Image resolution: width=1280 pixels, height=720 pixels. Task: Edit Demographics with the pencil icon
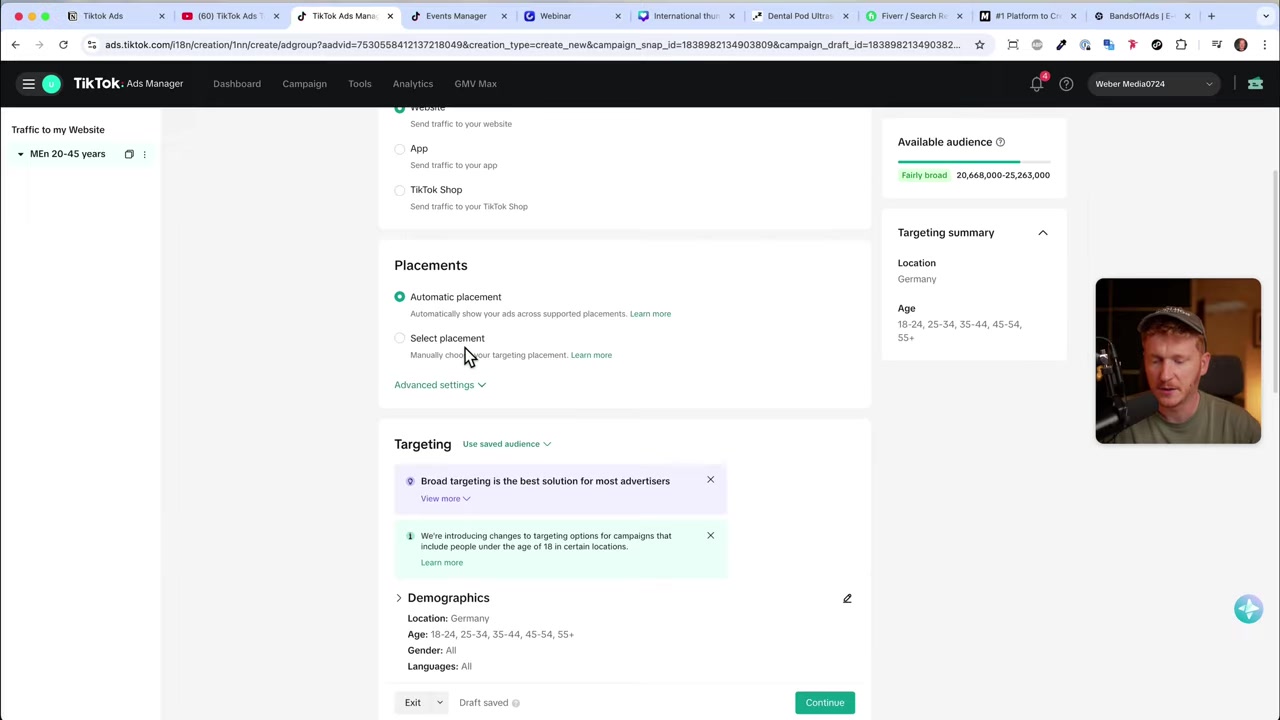coord(847,598)
